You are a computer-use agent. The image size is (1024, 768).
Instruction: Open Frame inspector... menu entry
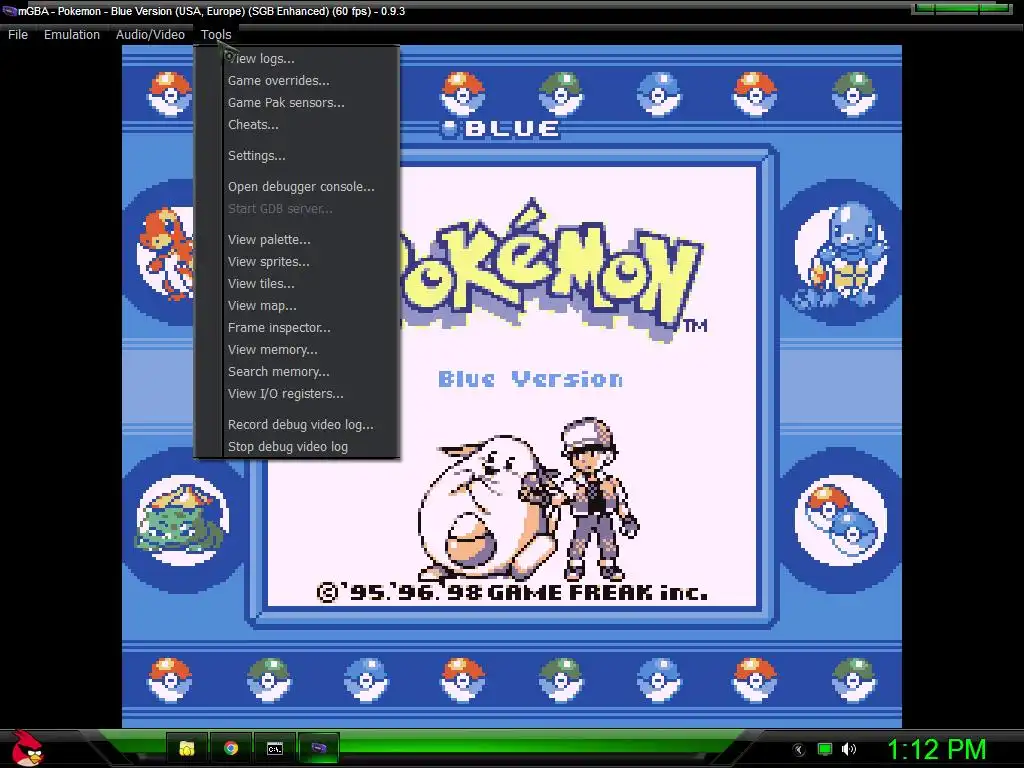tap(298, 328)
